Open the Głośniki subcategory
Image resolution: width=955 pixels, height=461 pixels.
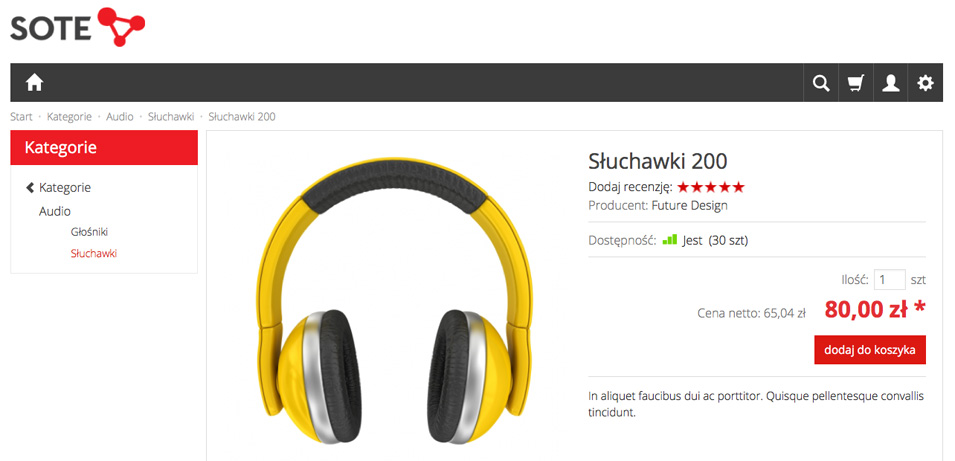click(x=89, y=232)
